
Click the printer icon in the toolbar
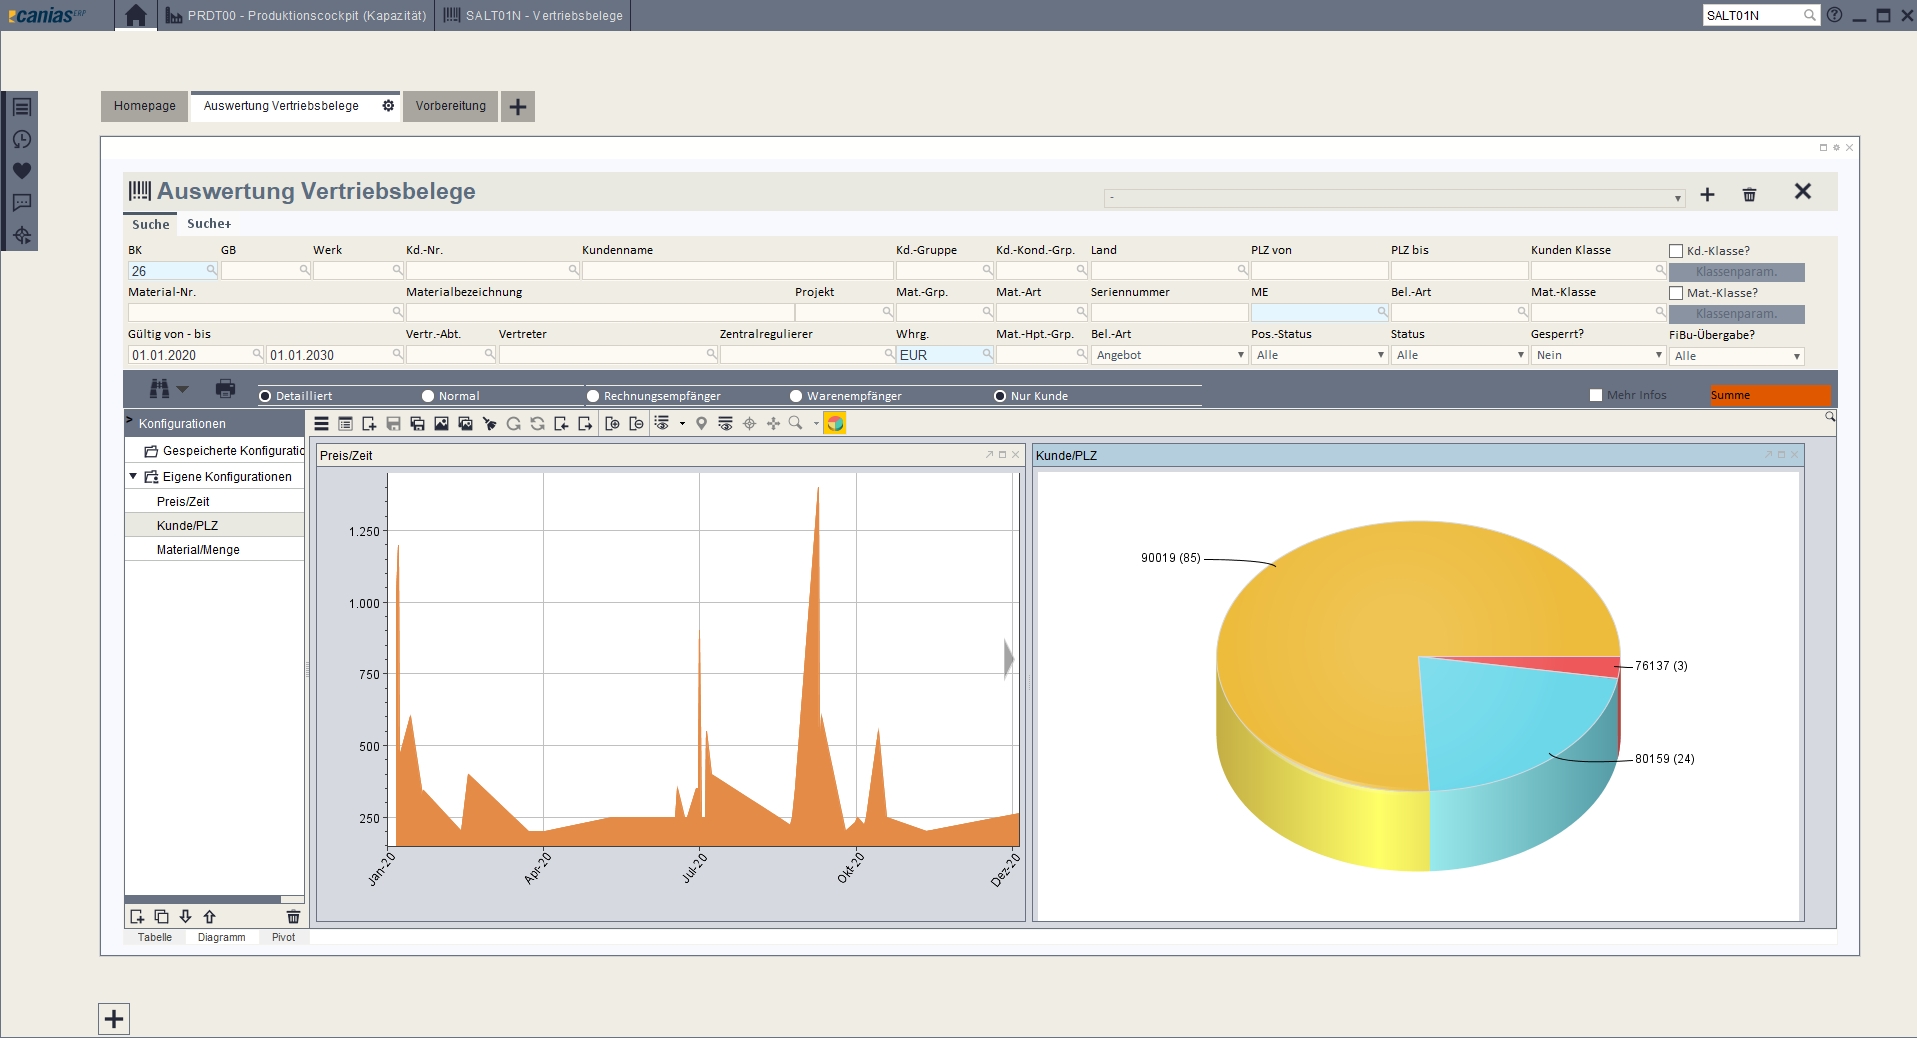(225, 389)
